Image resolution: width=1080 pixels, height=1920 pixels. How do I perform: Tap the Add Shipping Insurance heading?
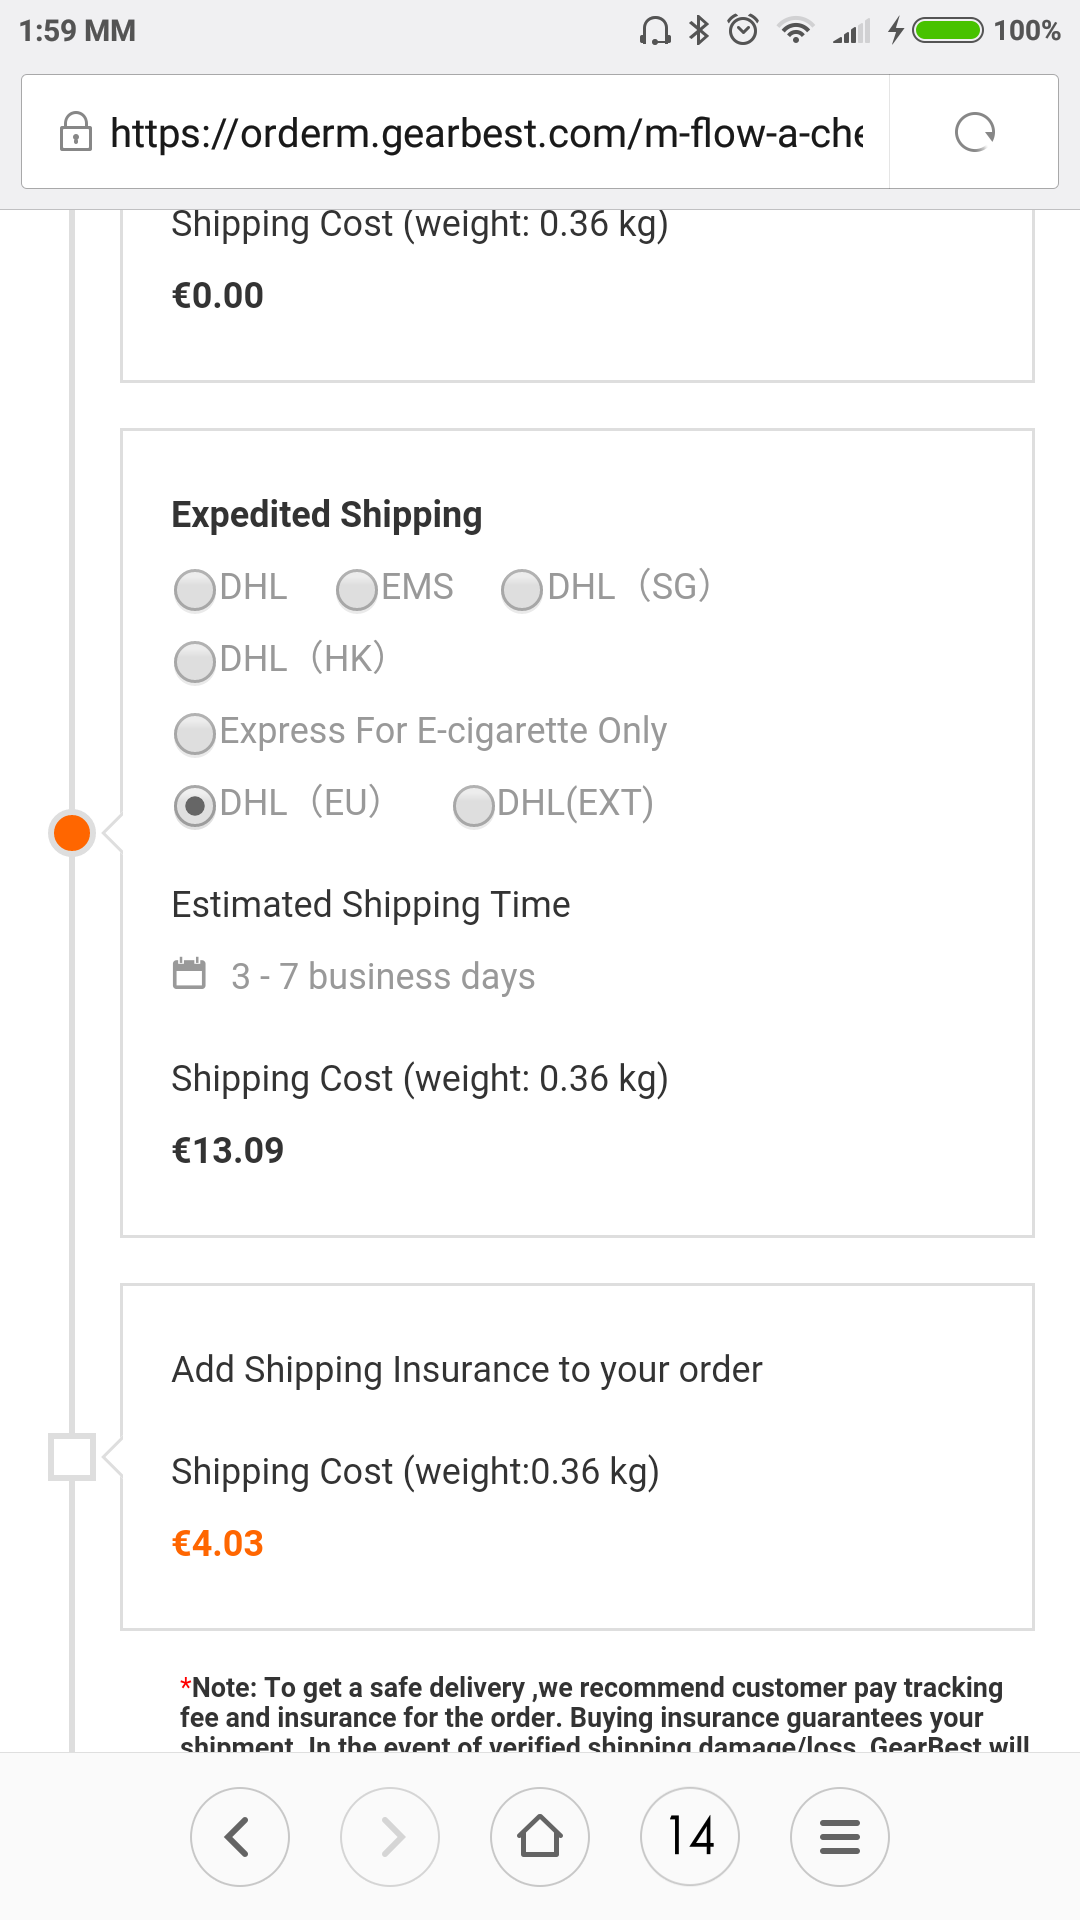[x=466, y=1370]
